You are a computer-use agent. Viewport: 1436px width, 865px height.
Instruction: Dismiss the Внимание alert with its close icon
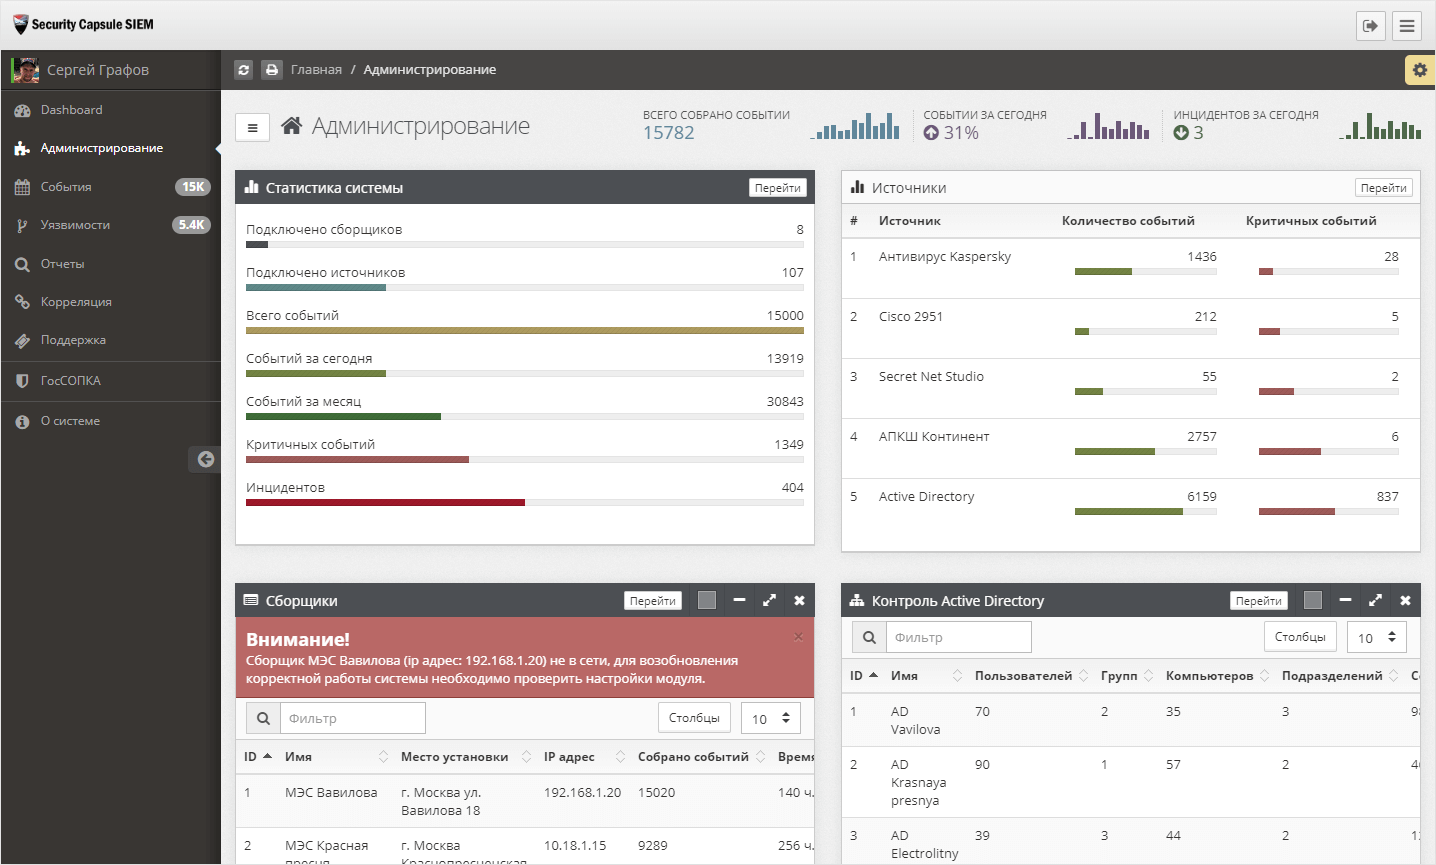point(798,636)
